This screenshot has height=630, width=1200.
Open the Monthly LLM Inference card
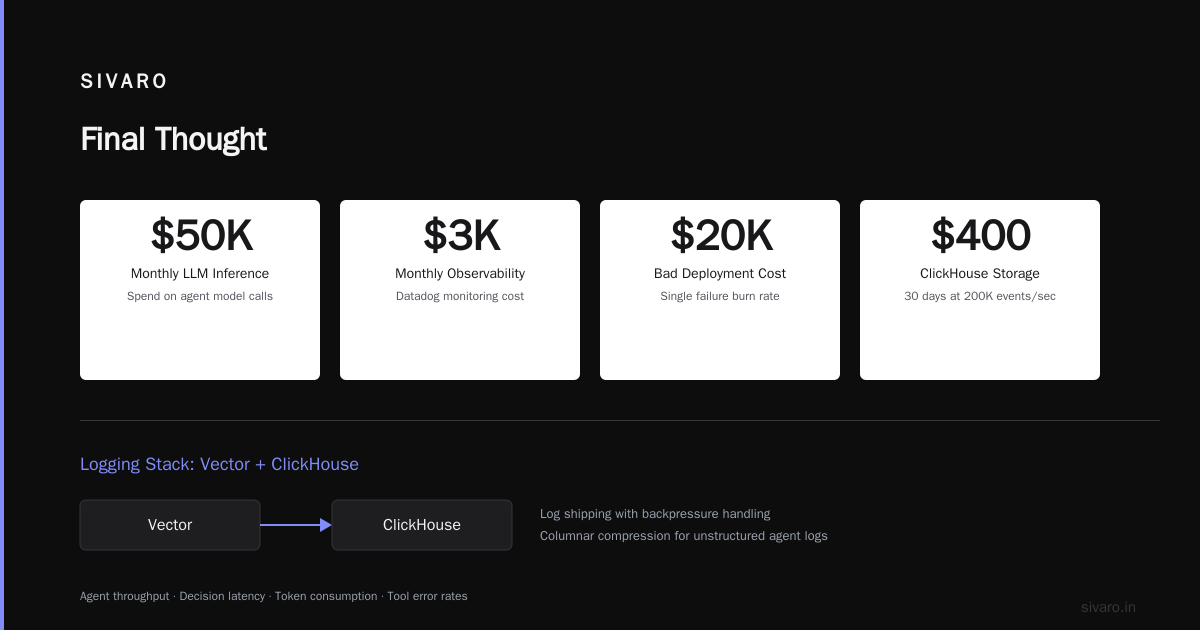tap(200, 290)
